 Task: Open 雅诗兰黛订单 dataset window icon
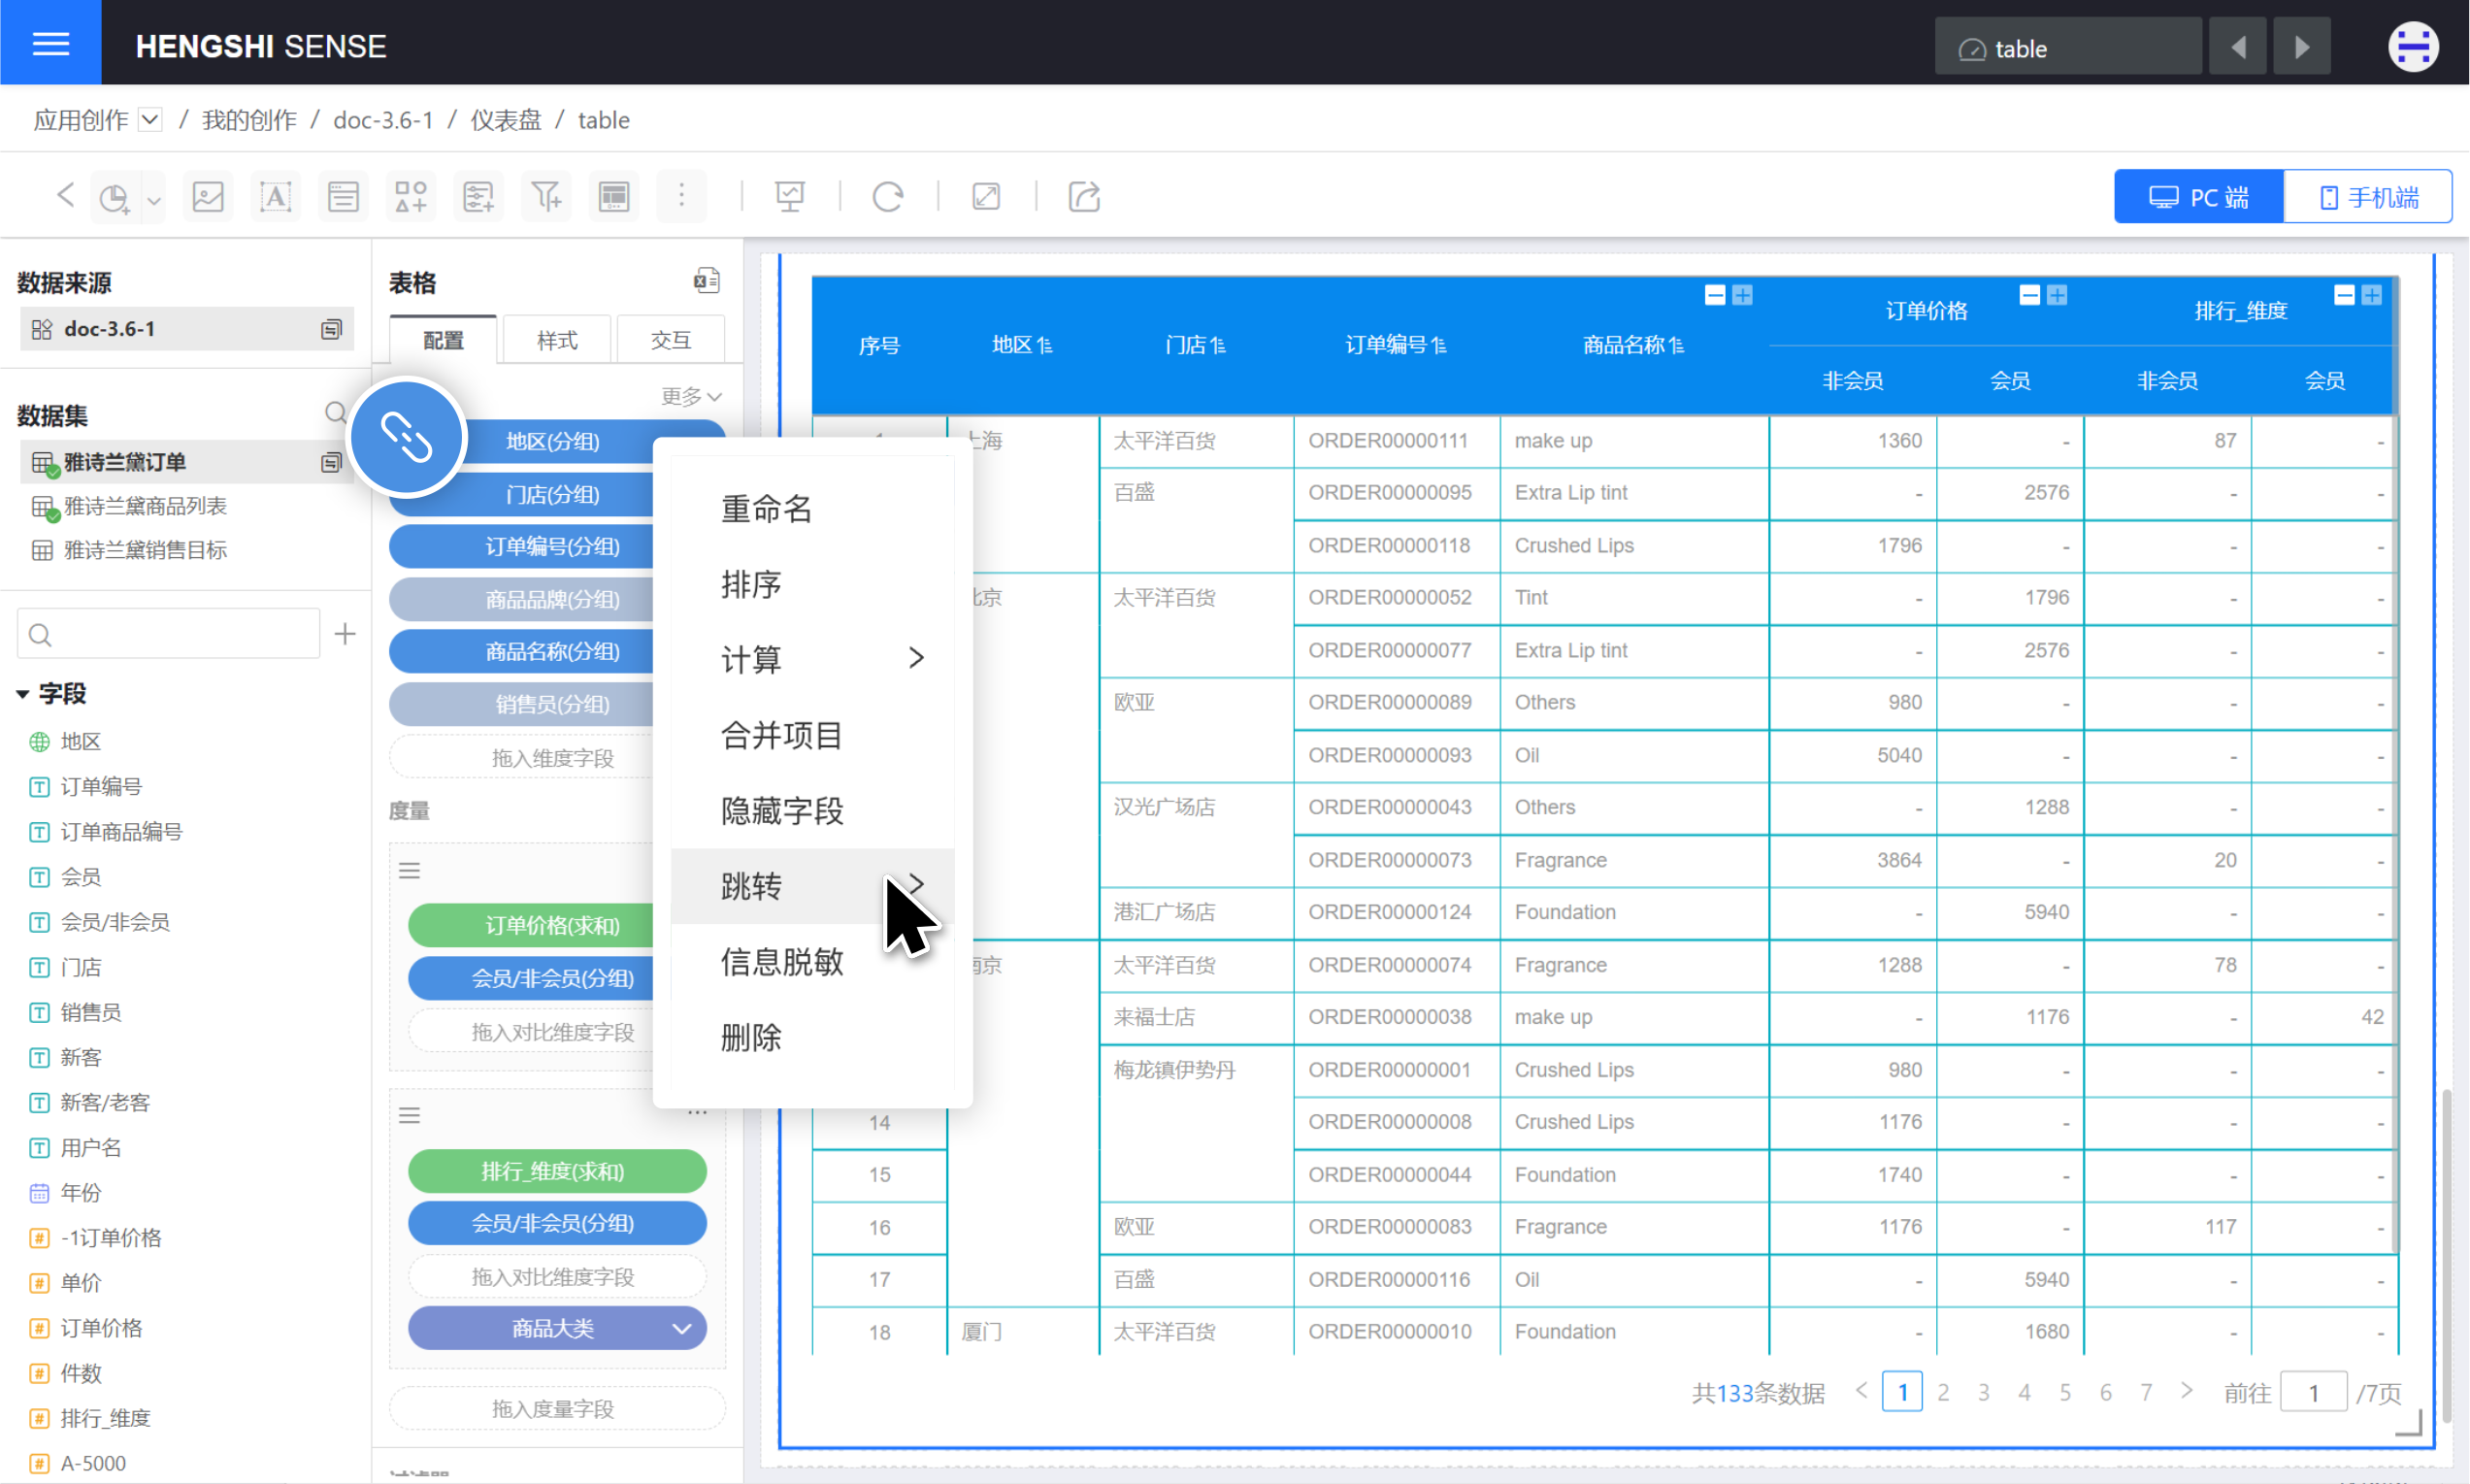click(x=331, y=462)
